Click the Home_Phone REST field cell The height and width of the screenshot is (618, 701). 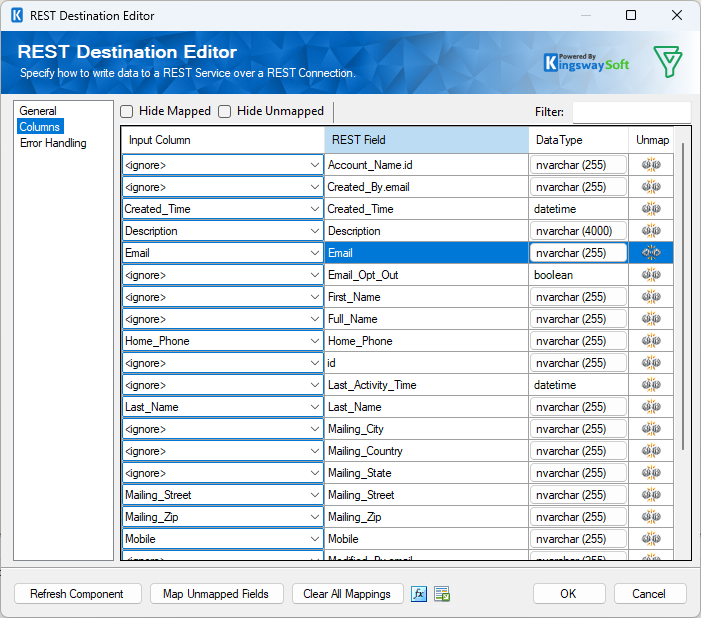click(427, 341)
